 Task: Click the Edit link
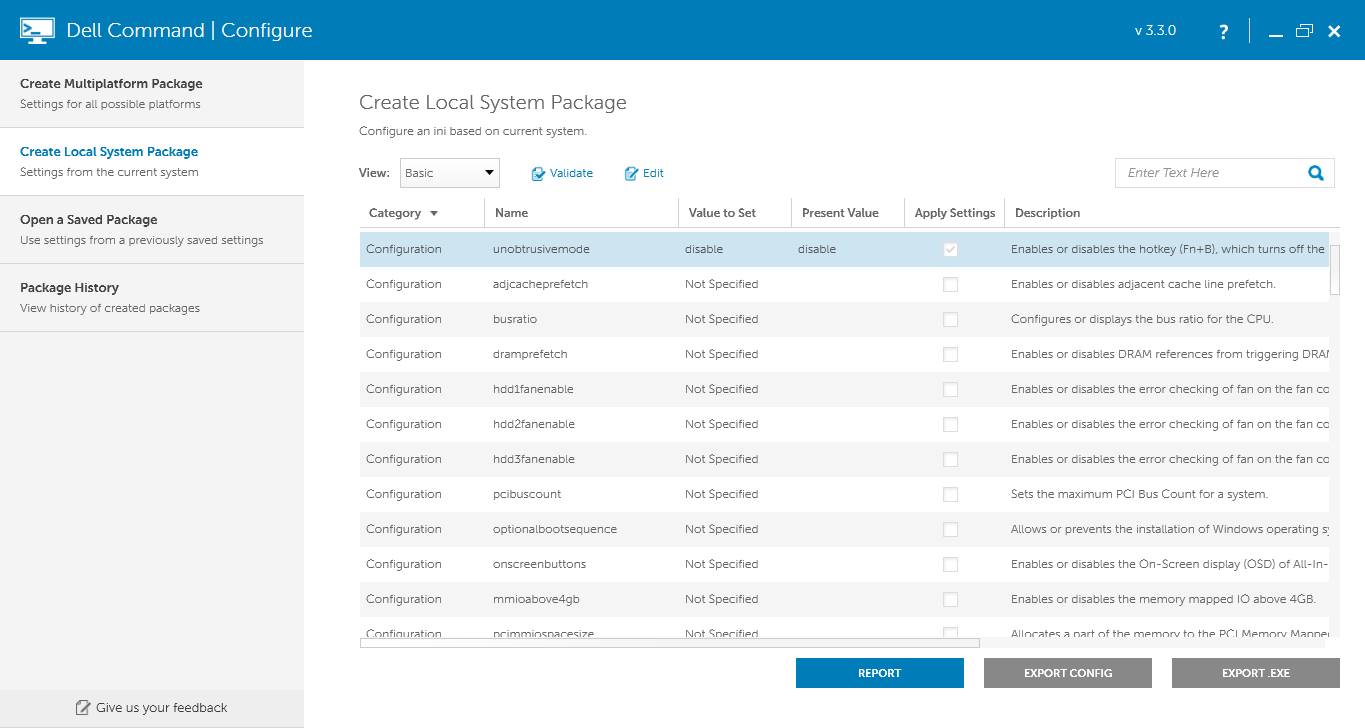coord(653,173)
